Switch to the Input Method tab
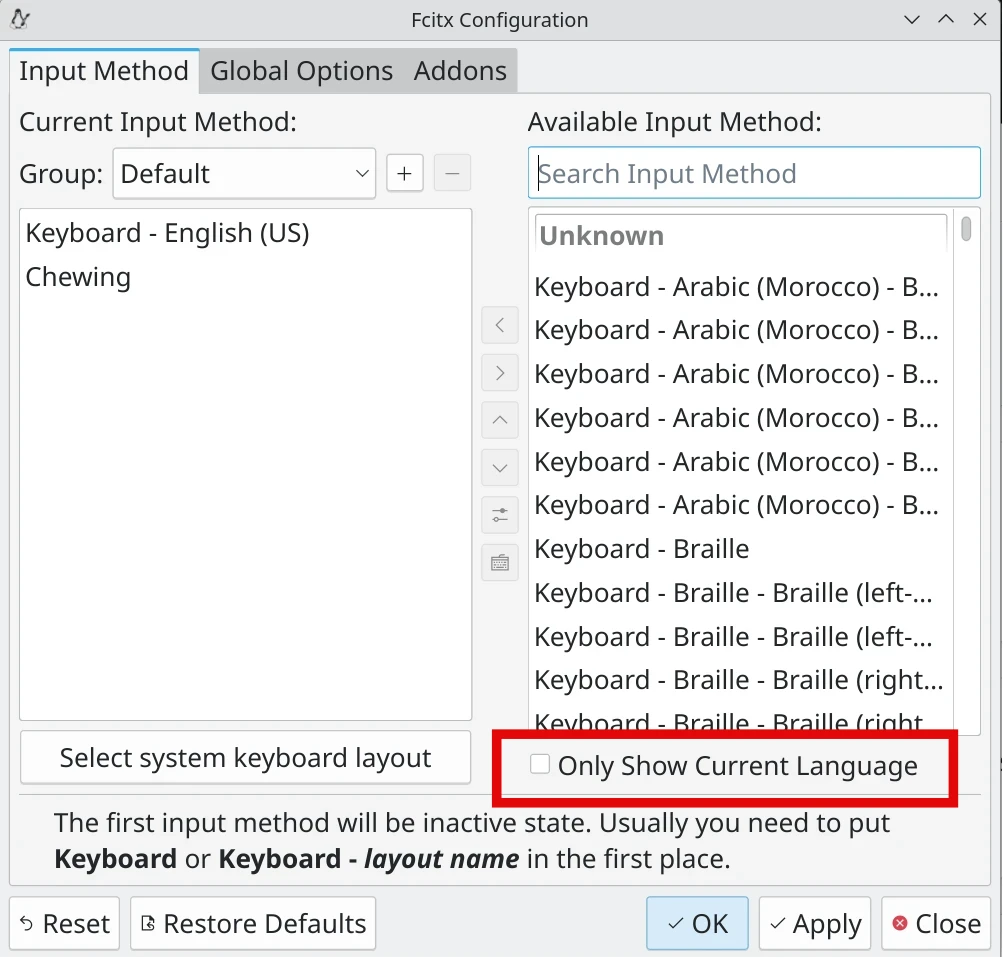1003x958 pixels. coord(104,71)
